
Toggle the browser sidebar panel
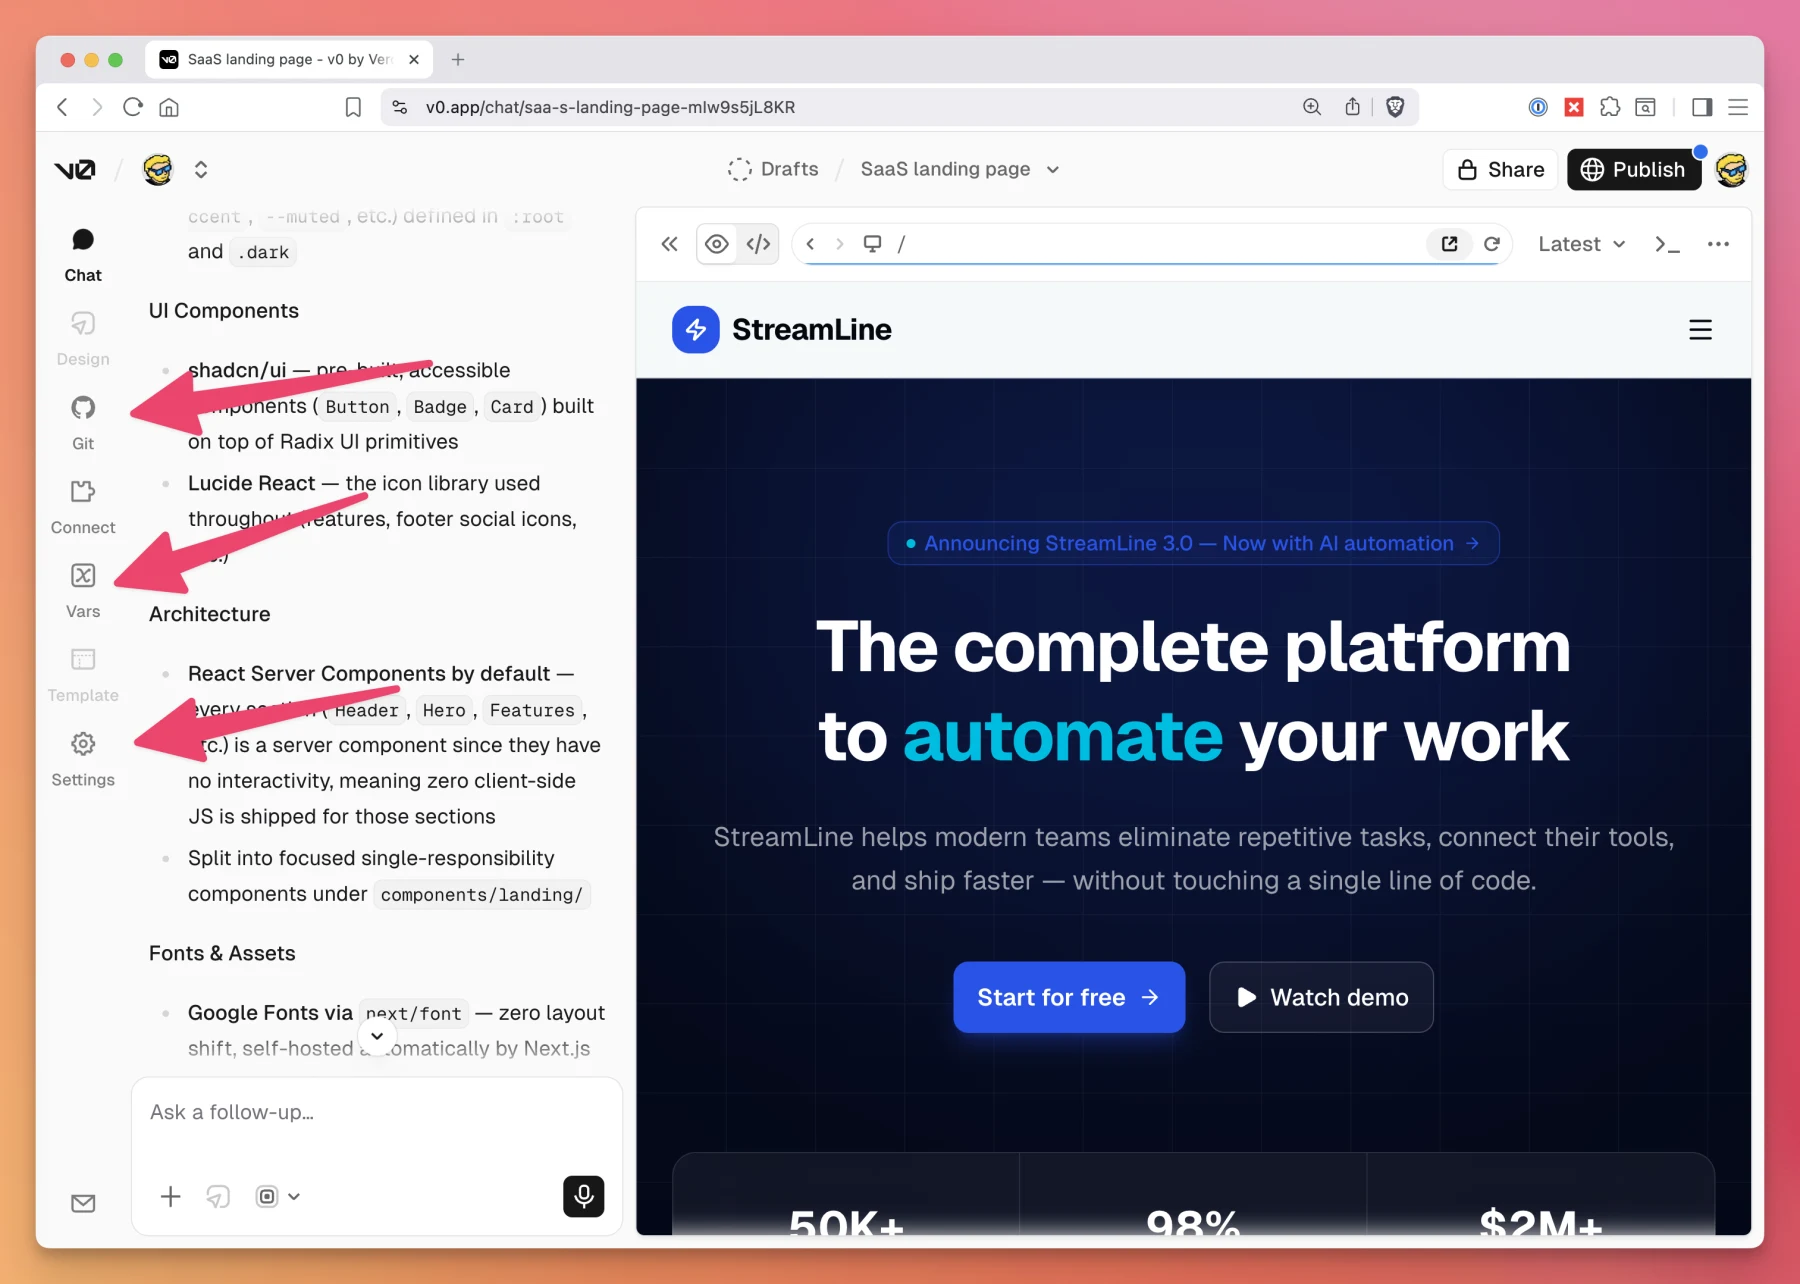pyautogui.click(x=1702, y=107)
